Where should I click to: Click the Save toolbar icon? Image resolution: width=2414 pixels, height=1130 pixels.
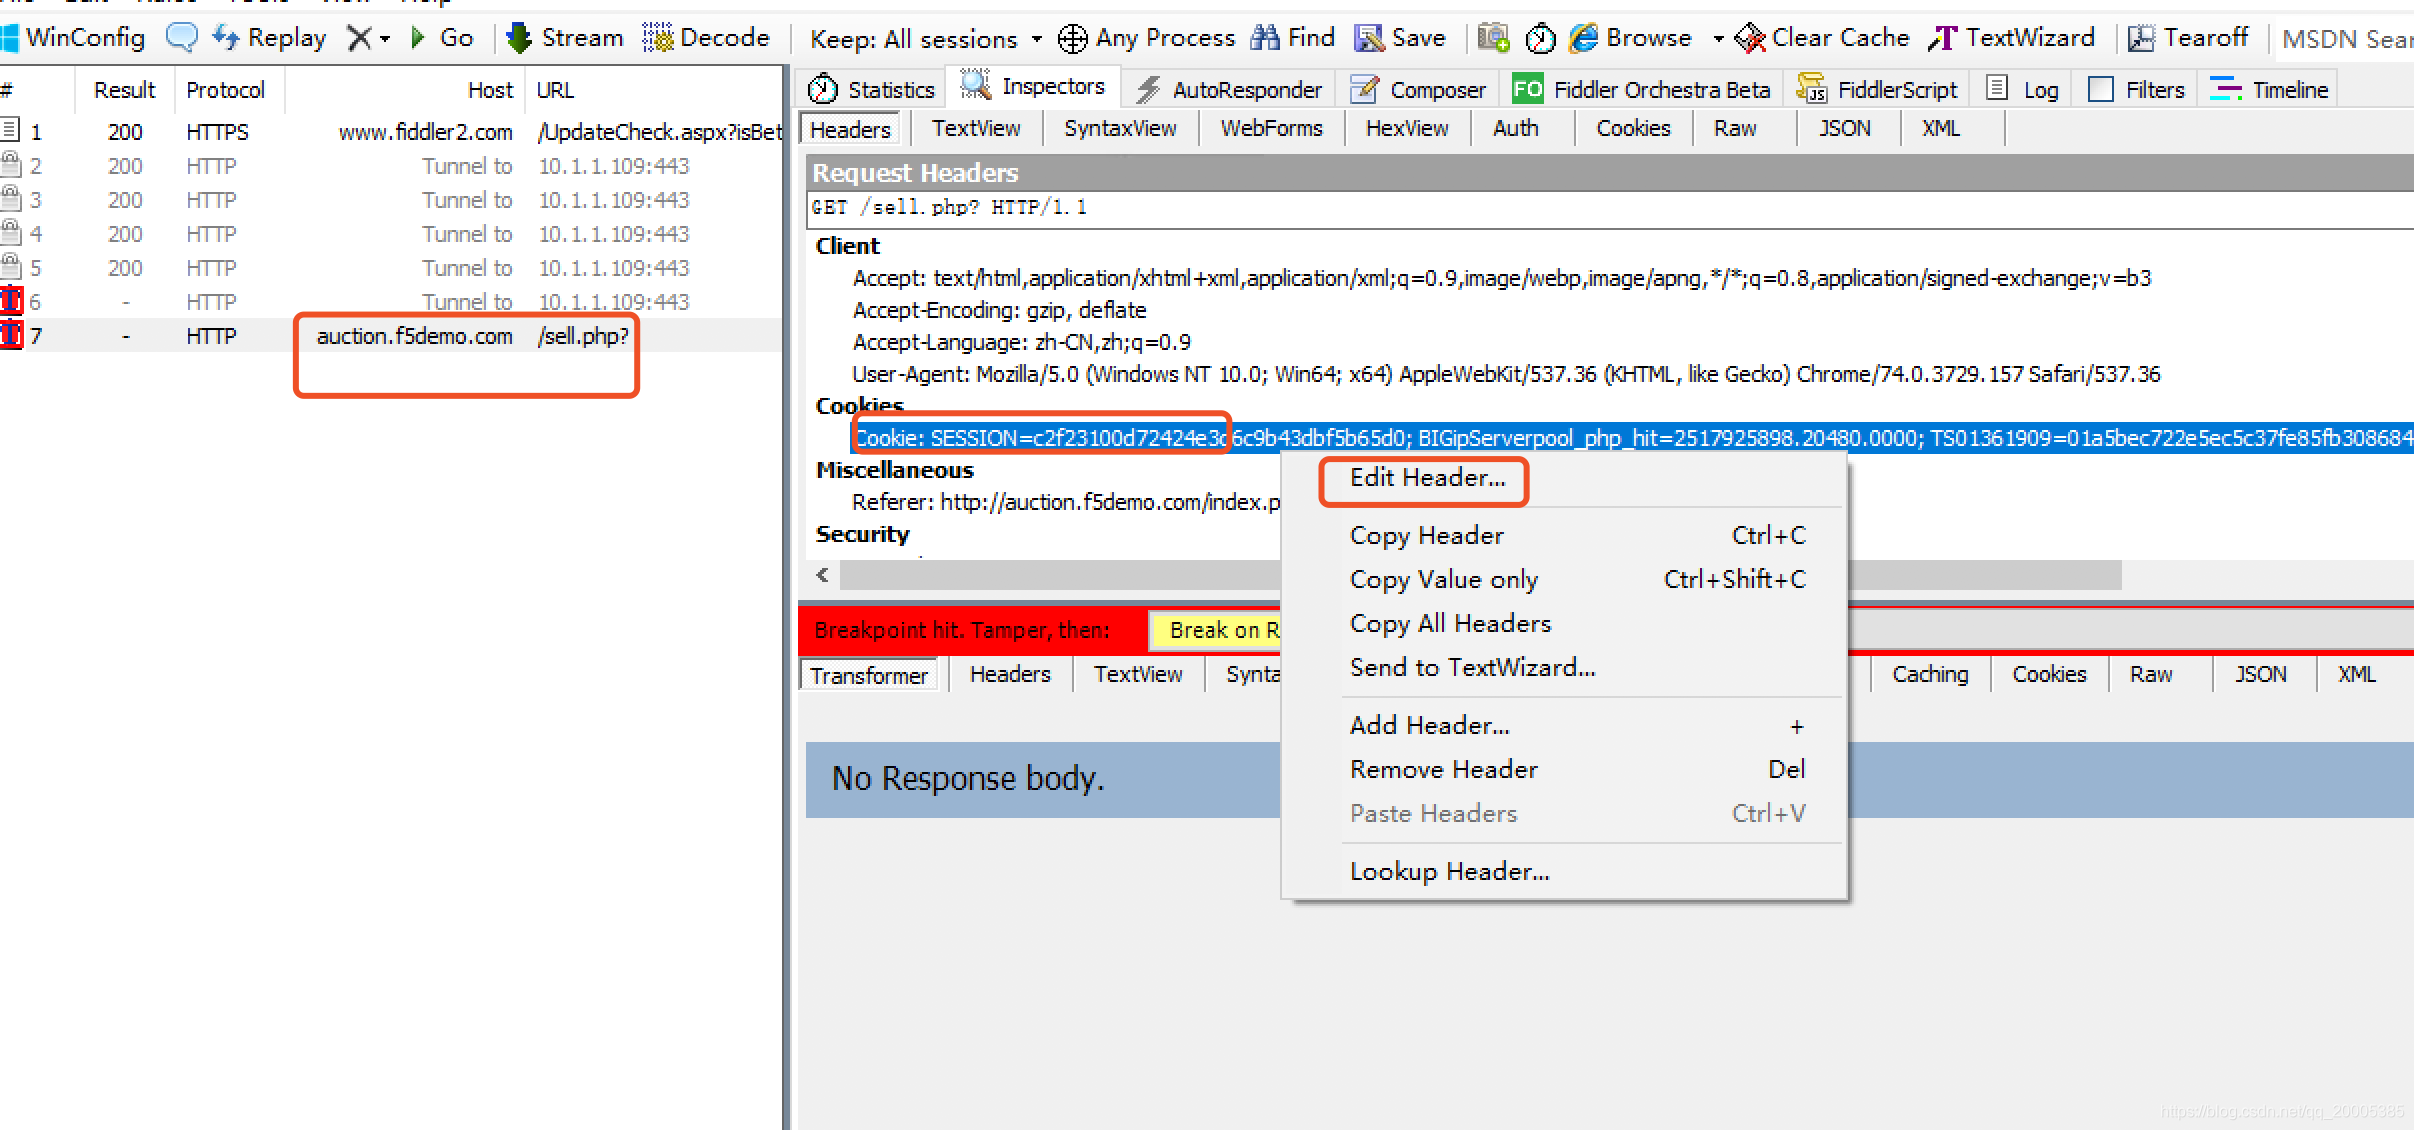(x=1369, y=38)
